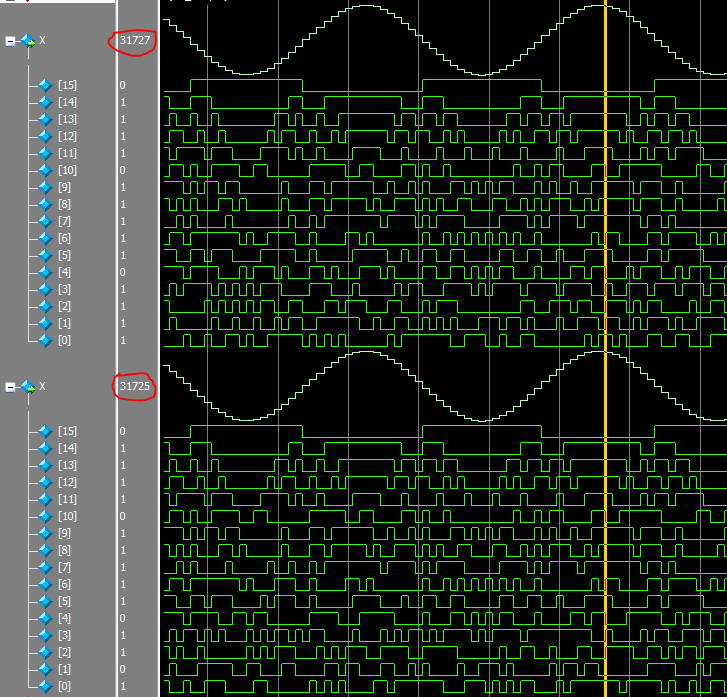
Task: Click value 0 of bit [1] in lower X
Action: point(123,669)
